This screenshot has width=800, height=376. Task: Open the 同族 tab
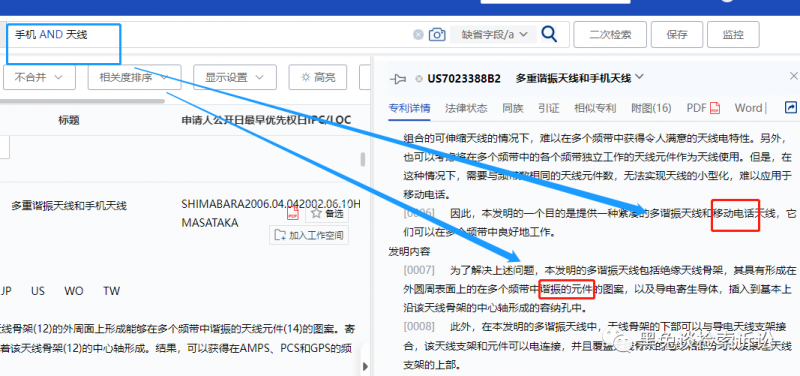513,108
